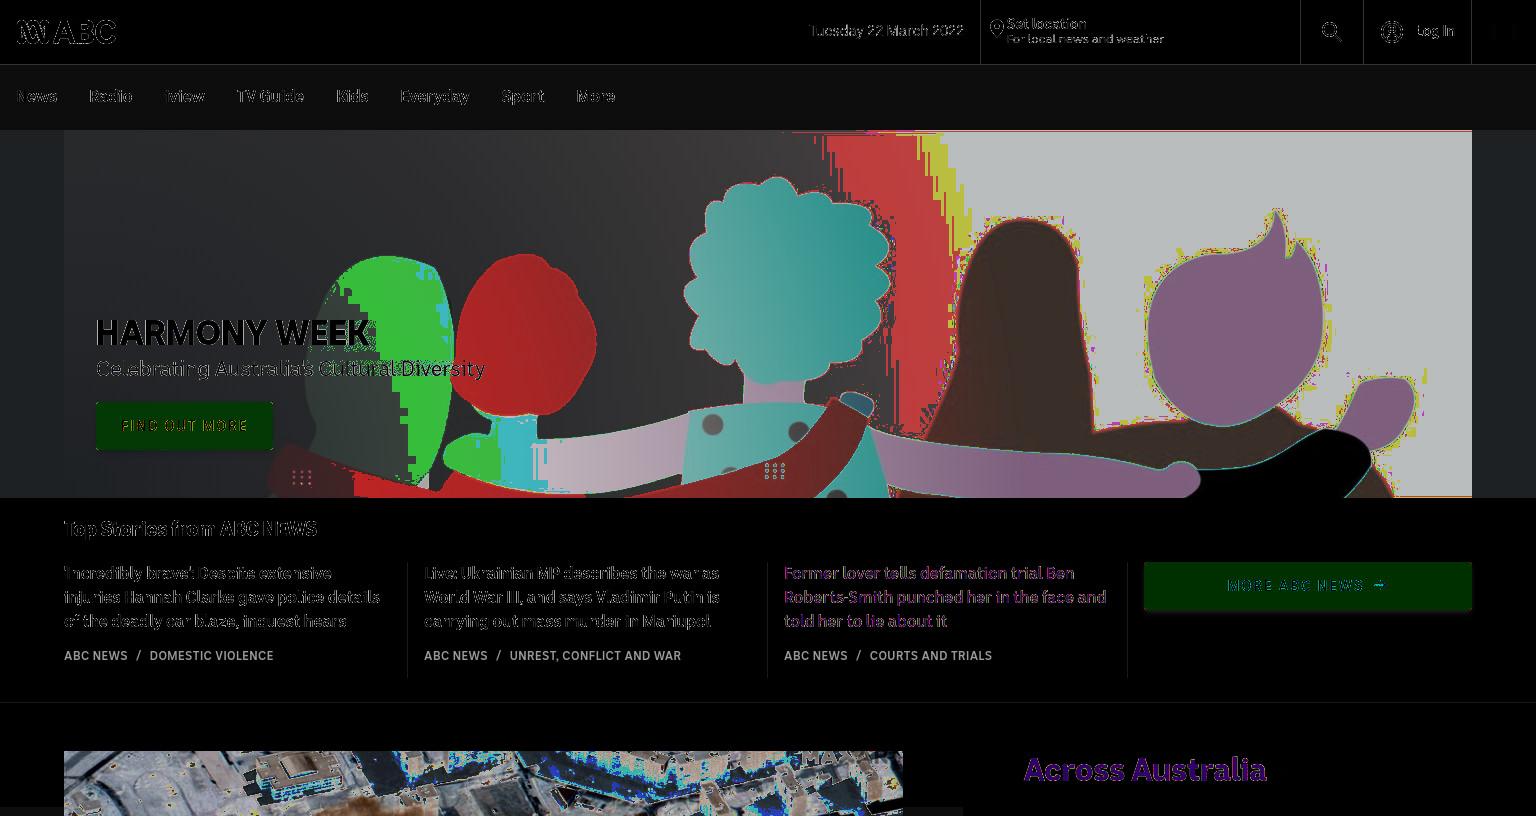
Task: Click the Find Out More button
Action: pyautogui.click(x=184, y=426)
